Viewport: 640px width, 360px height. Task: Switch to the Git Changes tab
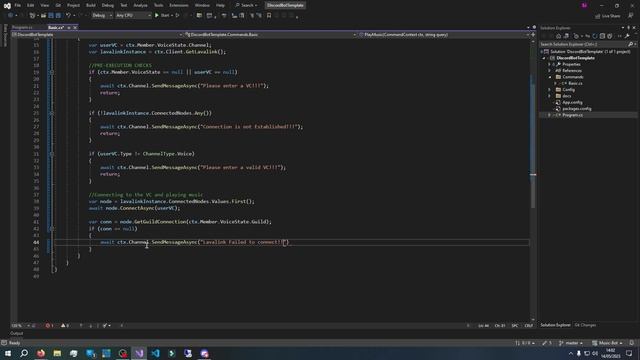585,325
